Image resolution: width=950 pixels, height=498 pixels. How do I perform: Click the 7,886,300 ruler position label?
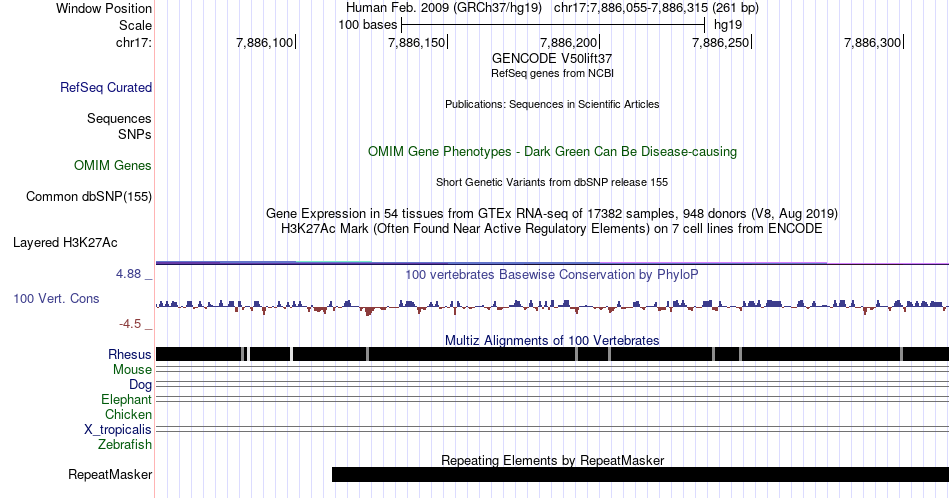872,42
